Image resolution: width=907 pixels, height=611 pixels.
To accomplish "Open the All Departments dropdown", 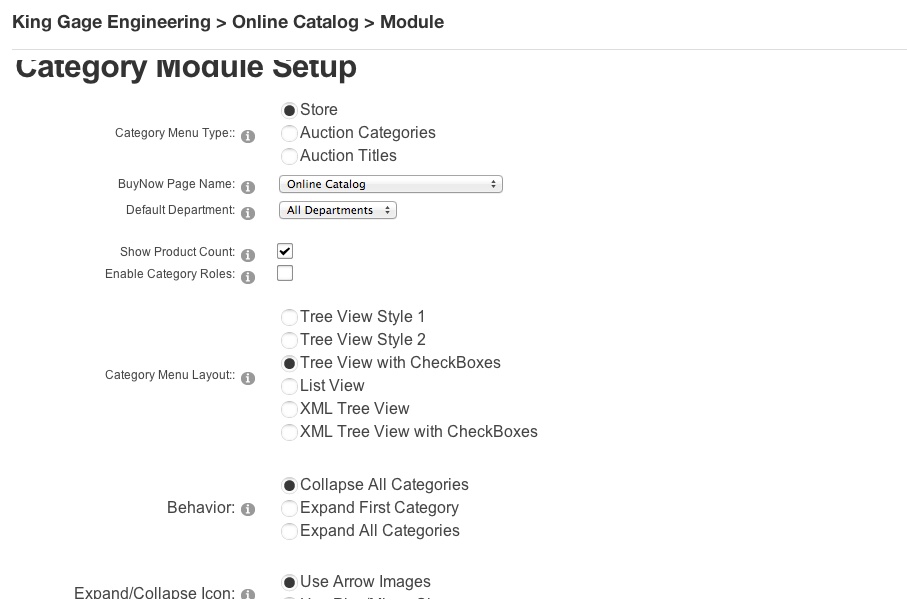I will [338, 210].
